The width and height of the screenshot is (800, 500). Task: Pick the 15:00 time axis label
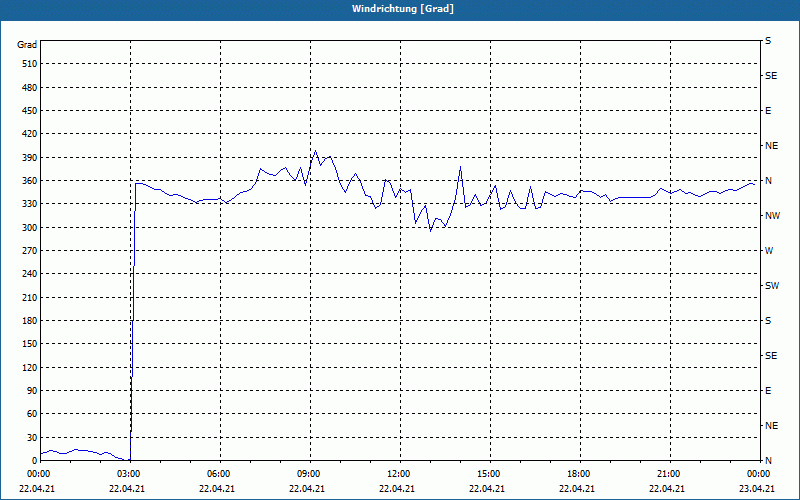(x=487, y=474)
